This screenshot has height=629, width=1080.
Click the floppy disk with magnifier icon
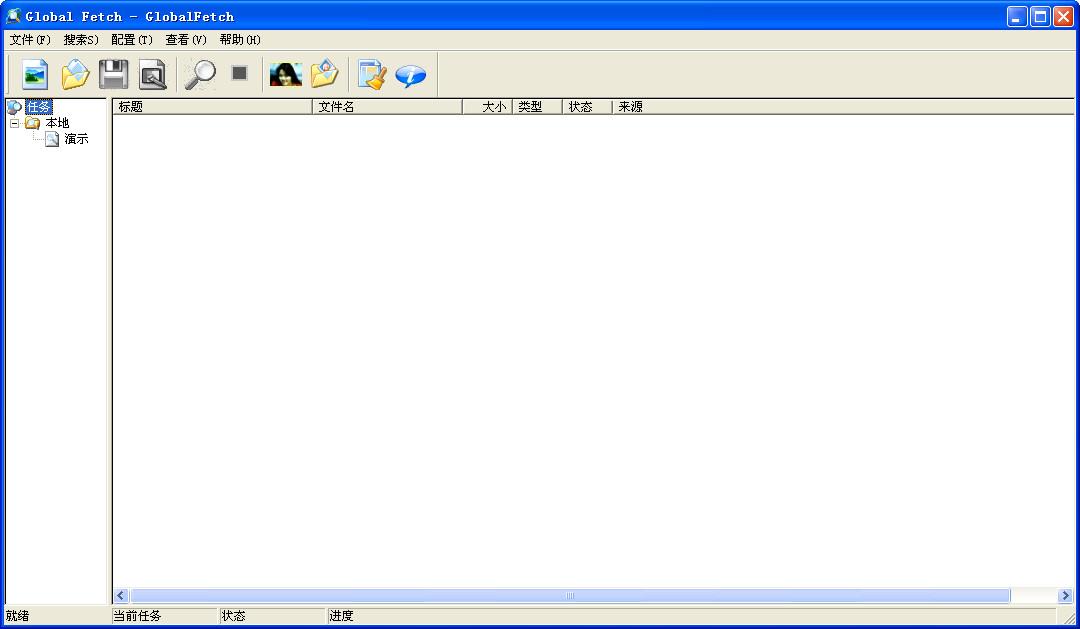coord(153,74)
